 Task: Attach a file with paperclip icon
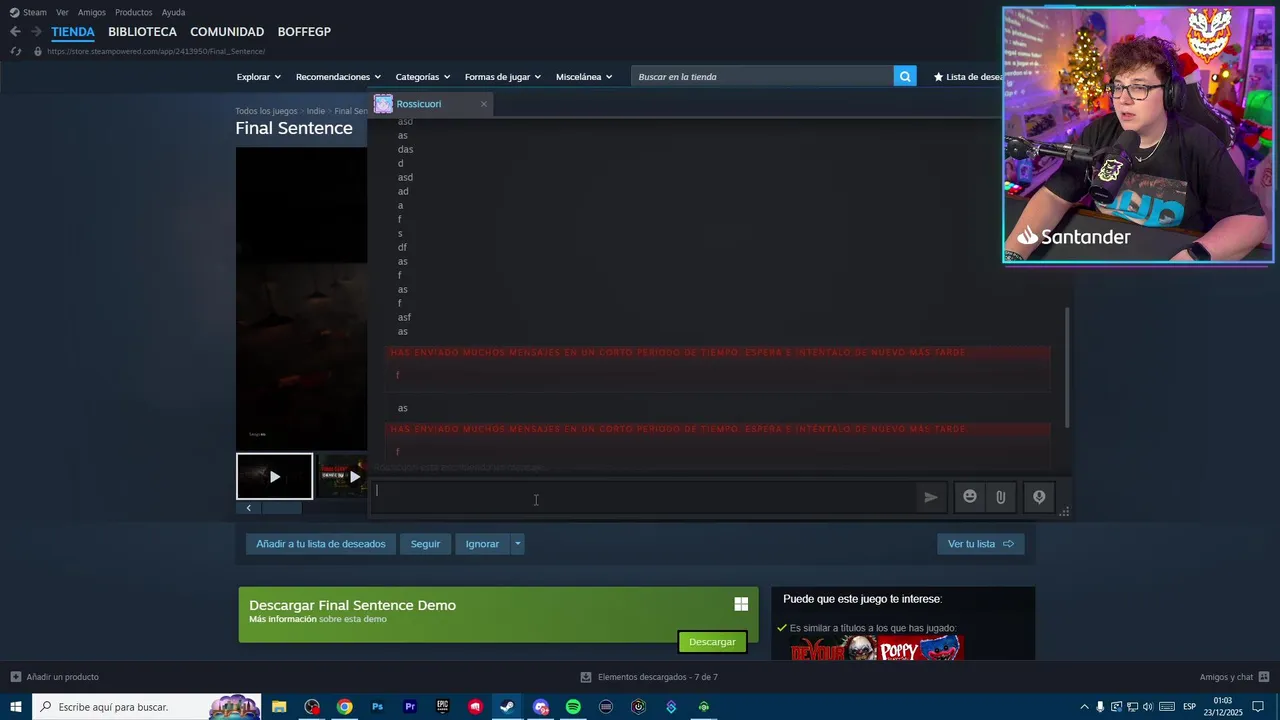coord(1000,497)
